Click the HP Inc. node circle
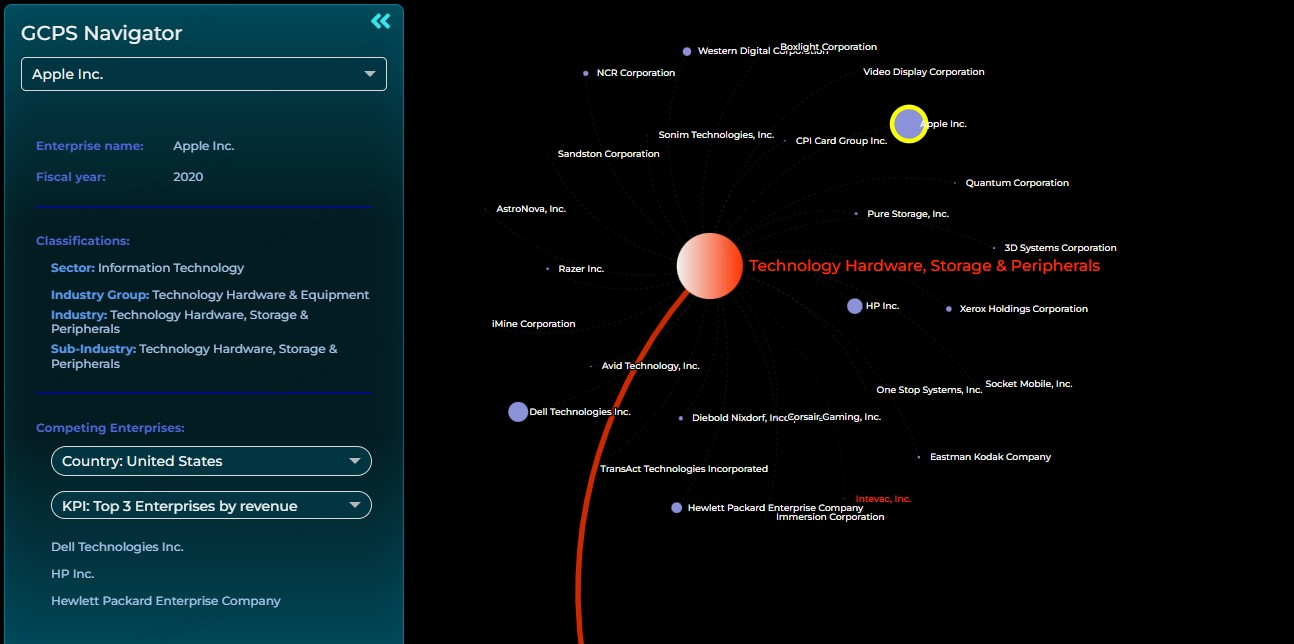Image resolution: width=1294 pixels, height=644 pixels. (x=854, y=306)
